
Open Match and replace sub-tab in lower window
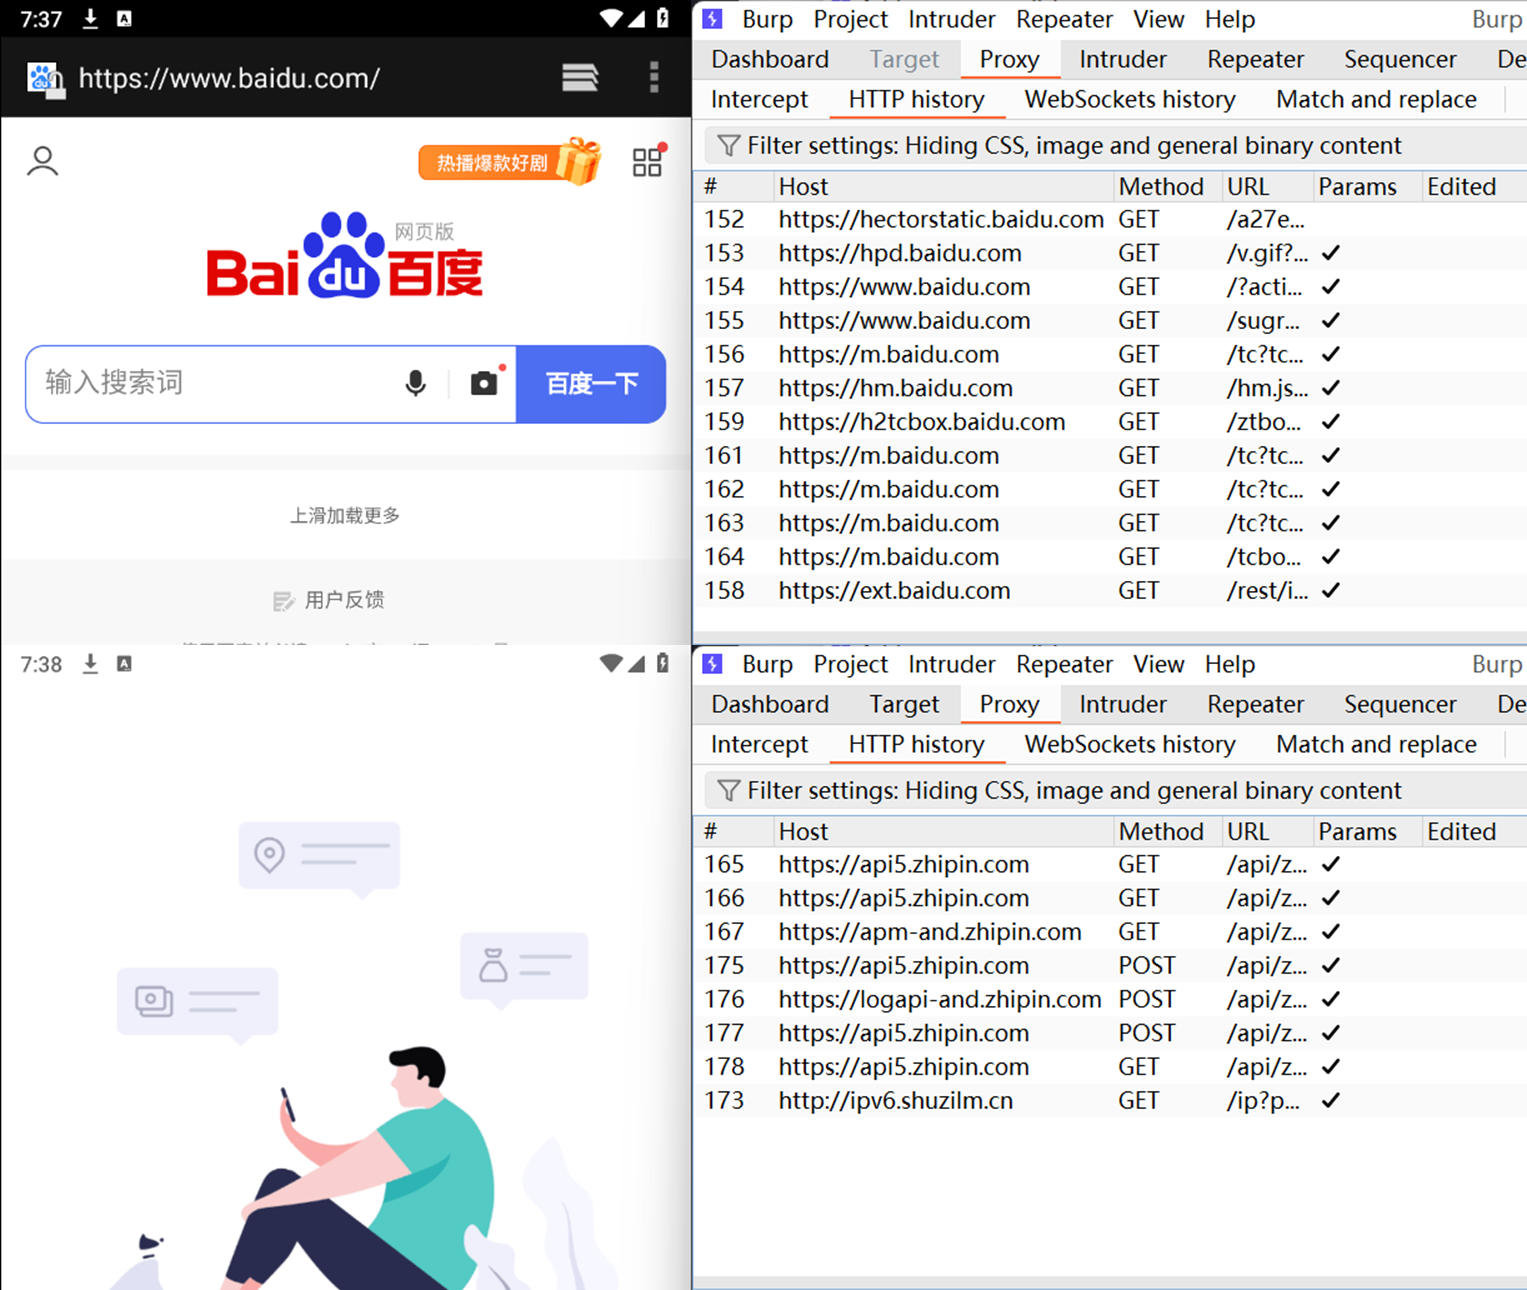point(1376,744)
